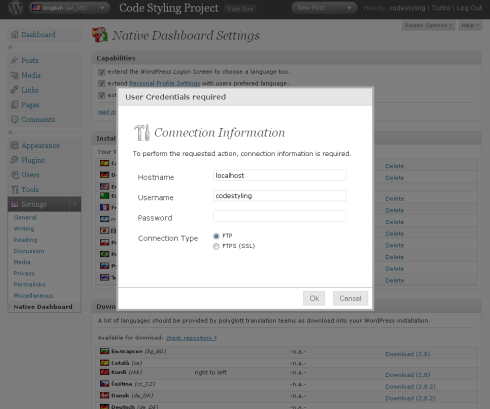Open the Permalinks settings submenu item
The width and height of the screenshot is (490, 409).
29,284
